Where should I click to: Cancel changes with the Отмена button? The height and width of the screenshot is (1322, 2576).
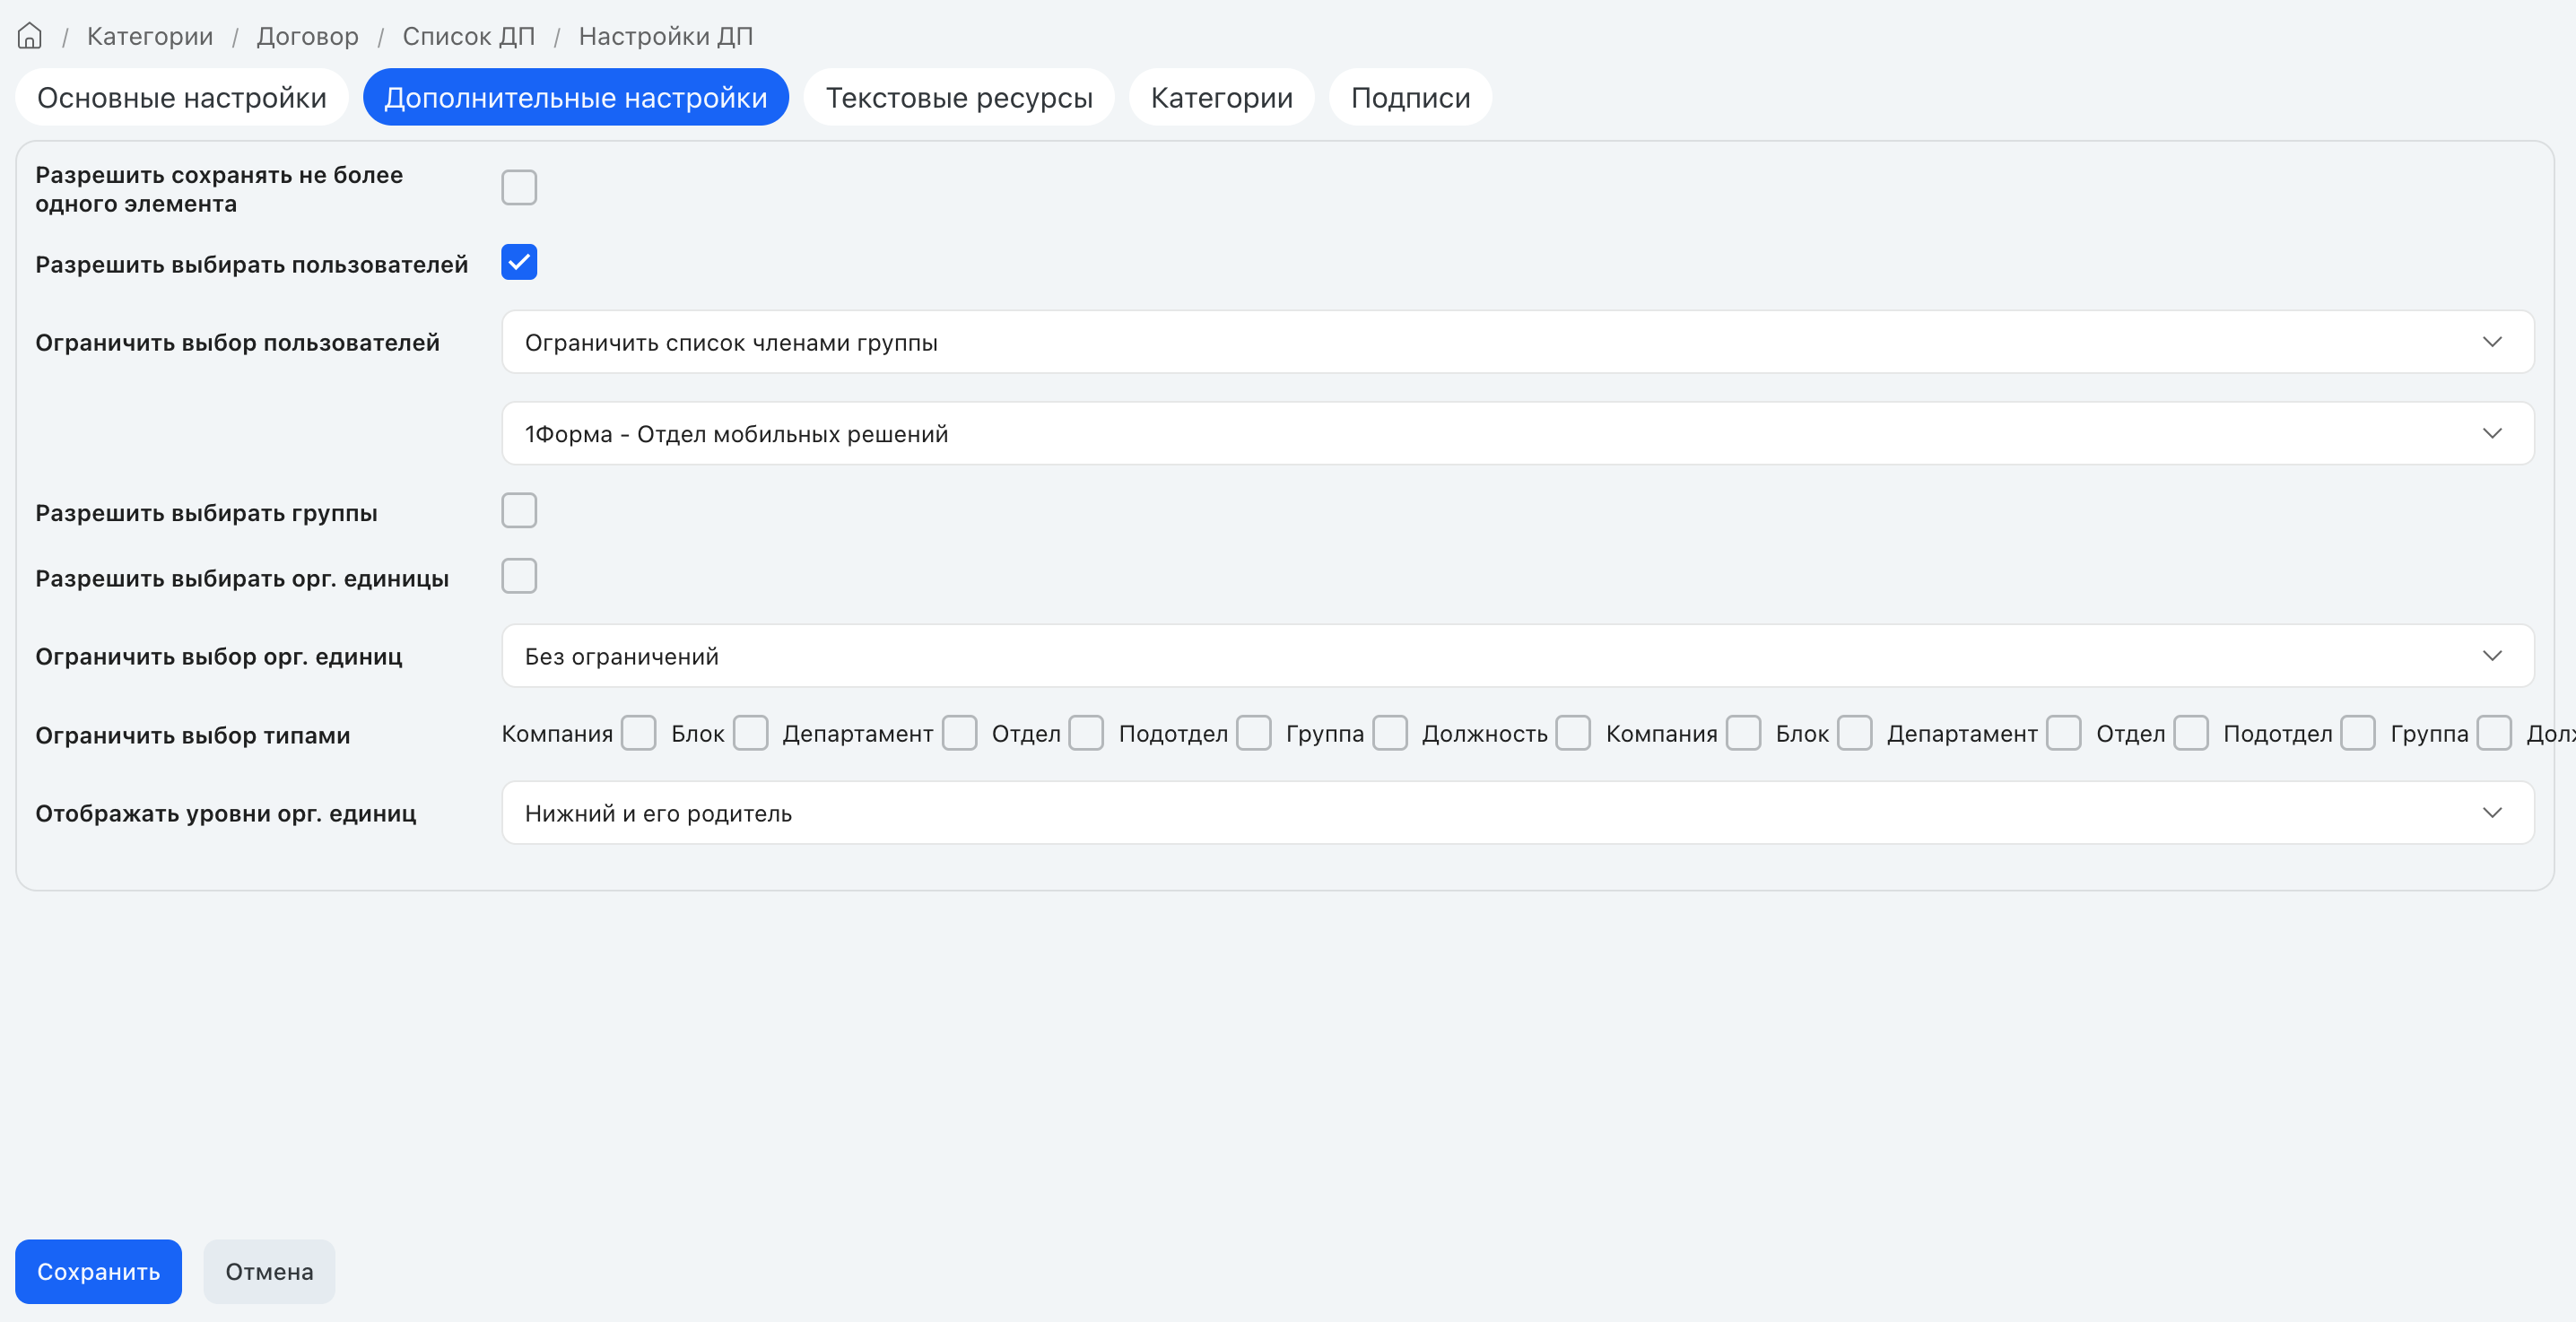click(x=269, y=1271)
